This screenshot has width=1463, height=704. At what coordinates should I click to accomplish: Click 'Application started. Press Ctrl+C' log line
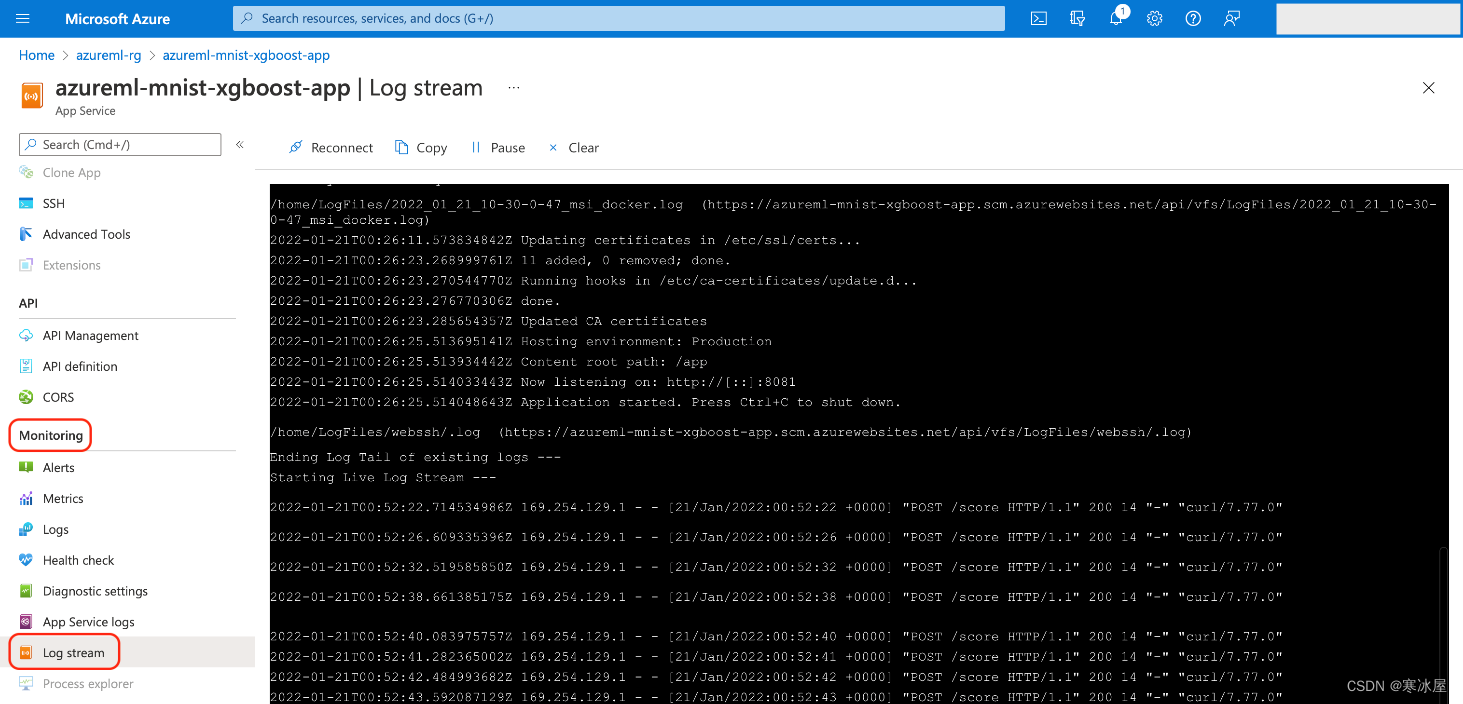585,402
